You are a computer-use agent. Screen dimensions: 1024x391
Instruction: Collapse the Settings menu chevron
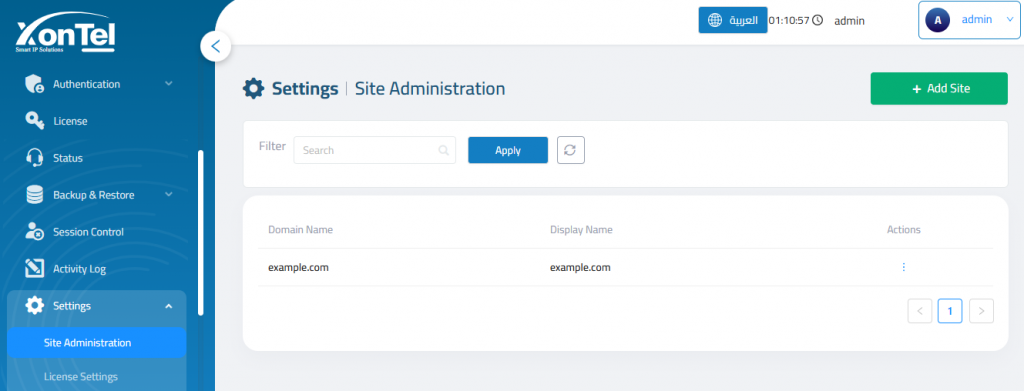click(x=168, y=306)
